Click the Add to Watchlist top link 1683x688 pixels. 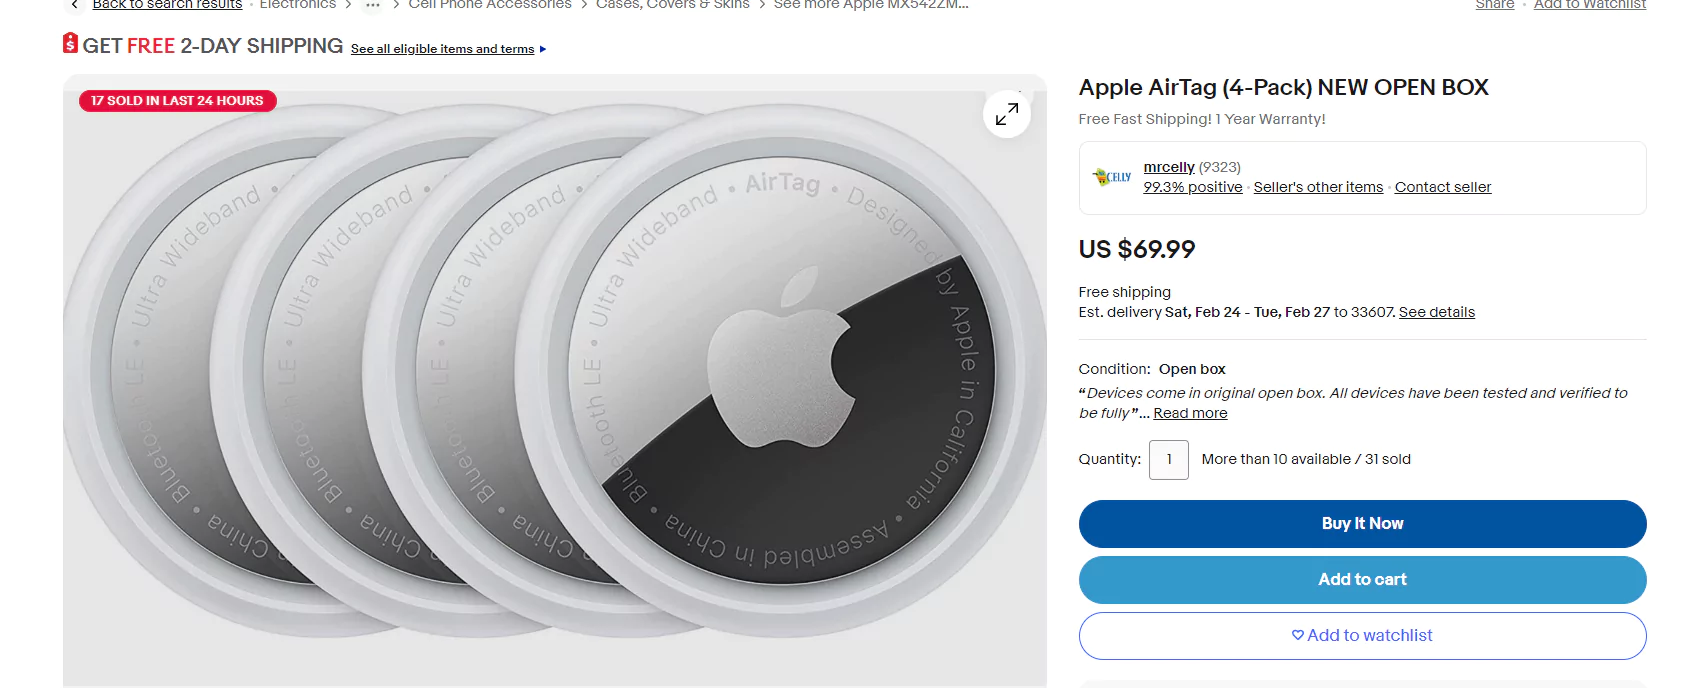click(1589, 4)
